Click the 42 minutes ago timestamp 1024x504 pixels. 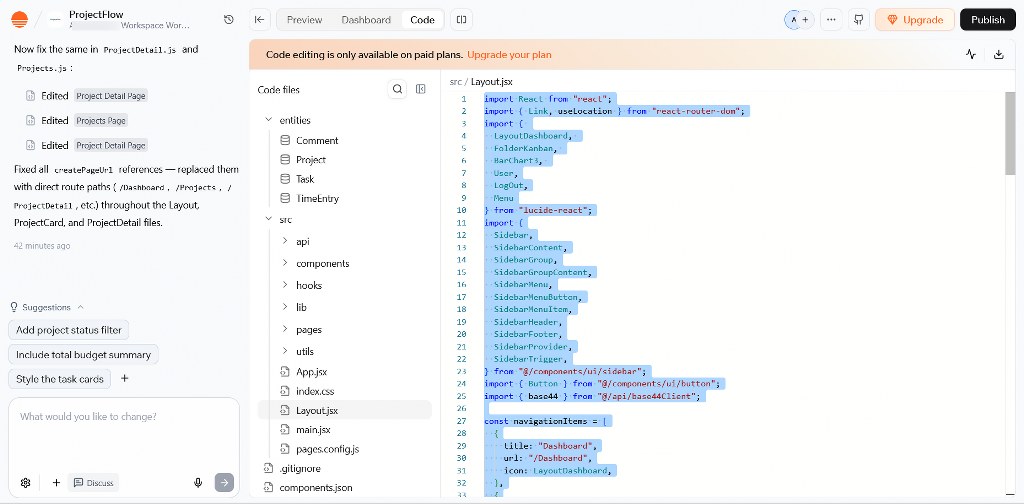coord(42,246)
